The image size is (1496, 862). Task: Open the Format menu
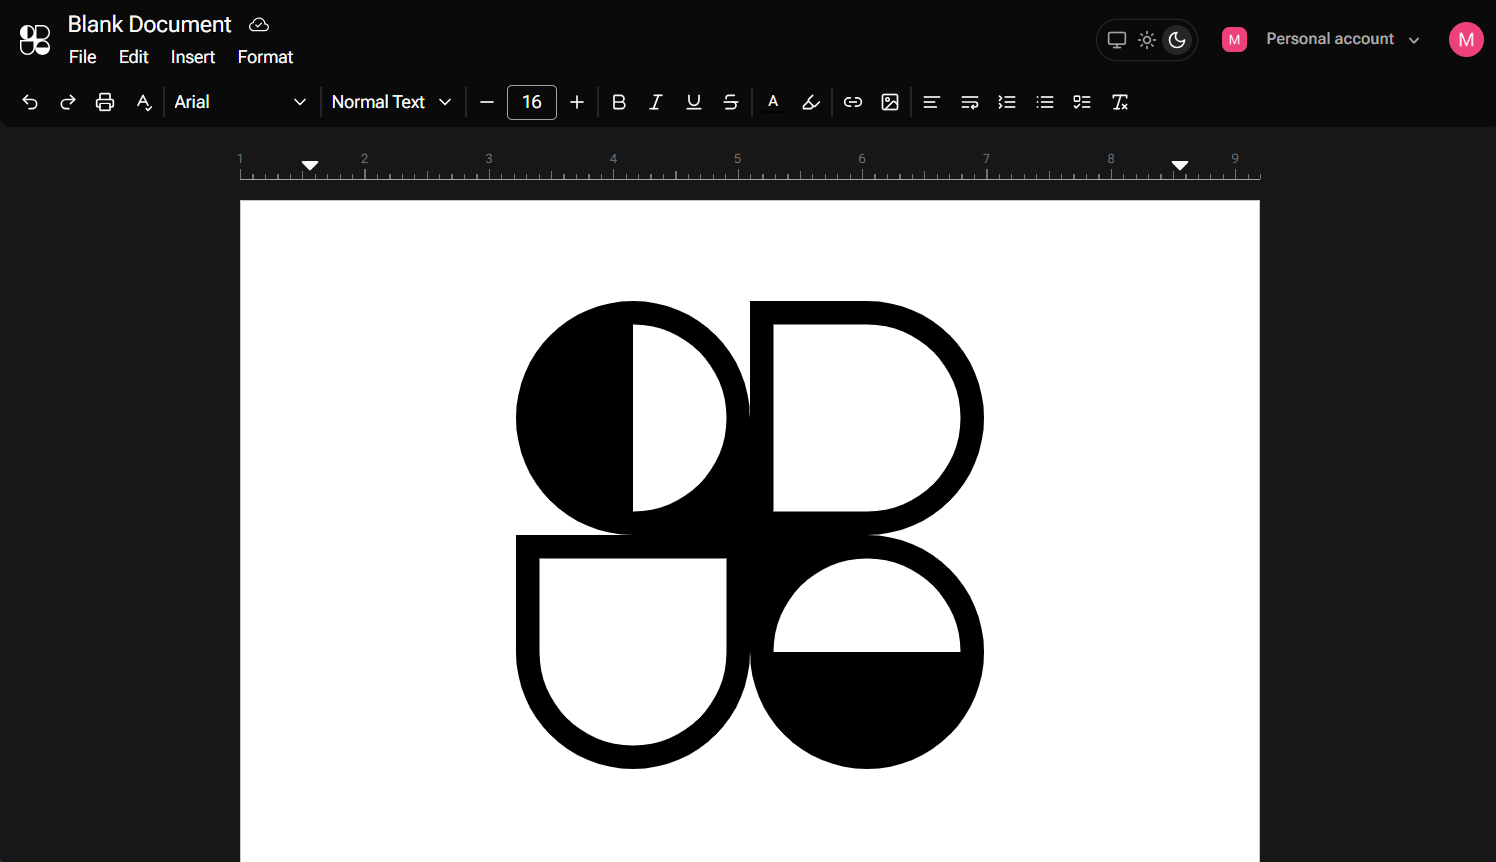(x=265, y=57)
